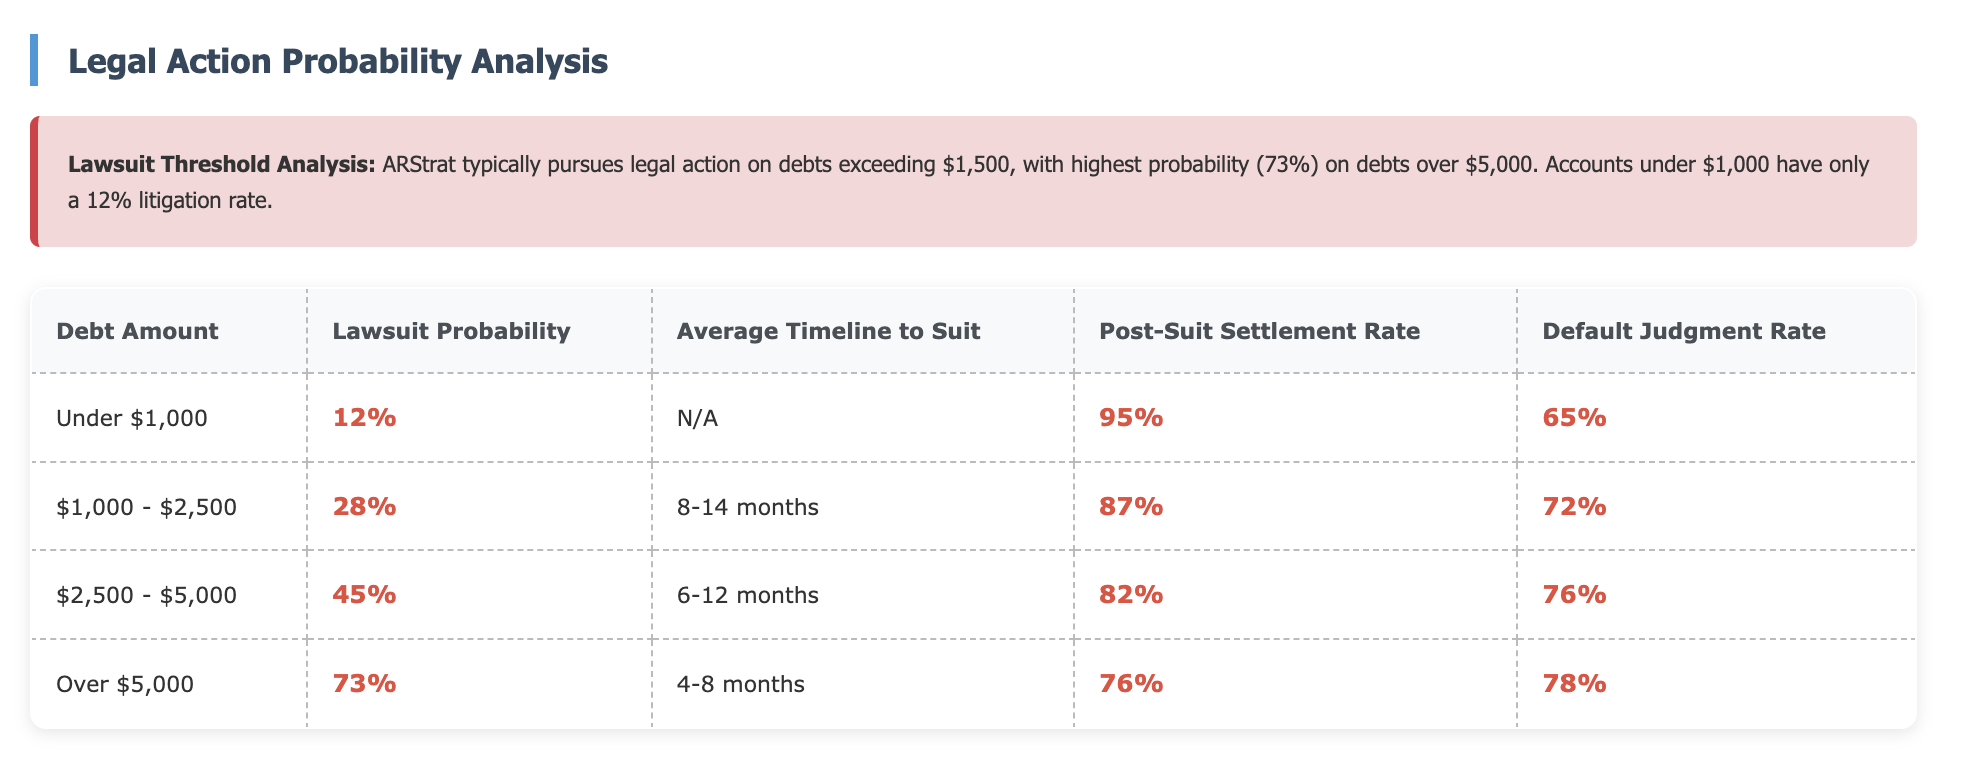Click the Legal Action Probability Analysis heading
This screenshot has height=768, width=1962.
pyautogui.click(x=337, y=61)
